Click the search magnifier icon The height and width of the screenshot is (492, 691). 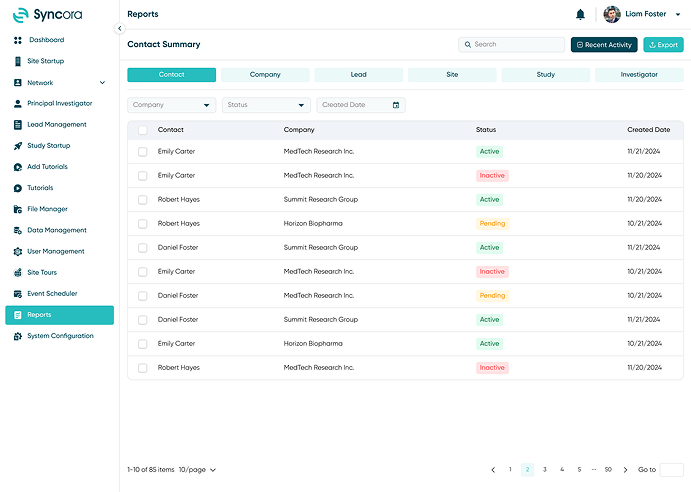pos(468,45)
